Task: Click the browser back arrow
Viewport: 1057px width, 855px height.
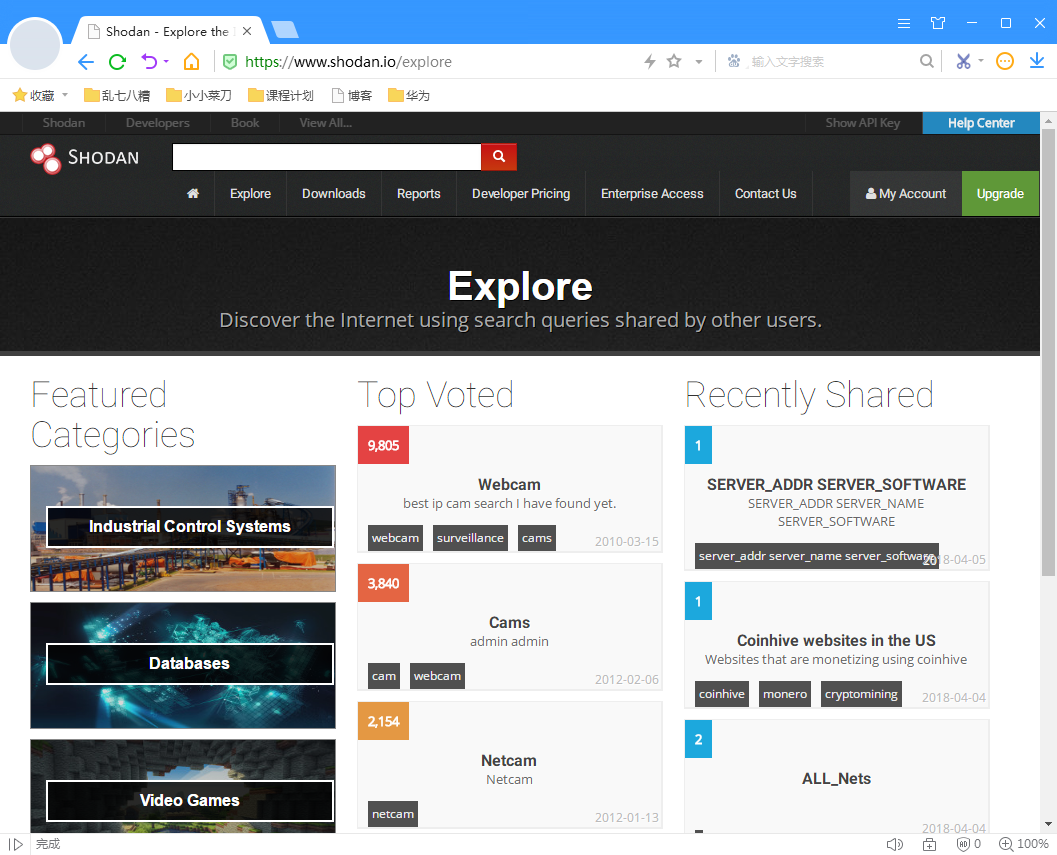Action: point(86,62)
